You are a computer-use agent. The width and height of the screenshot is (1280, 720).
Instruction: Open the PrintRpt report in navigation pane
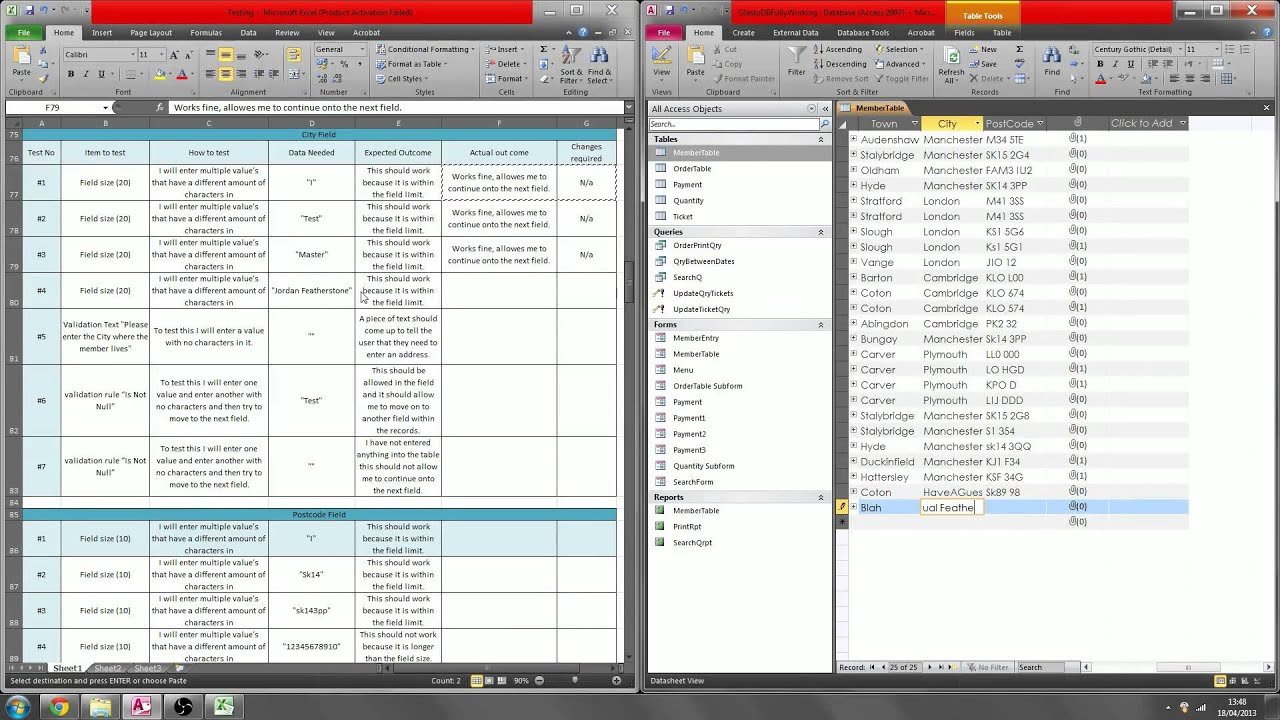pos(687,526)
